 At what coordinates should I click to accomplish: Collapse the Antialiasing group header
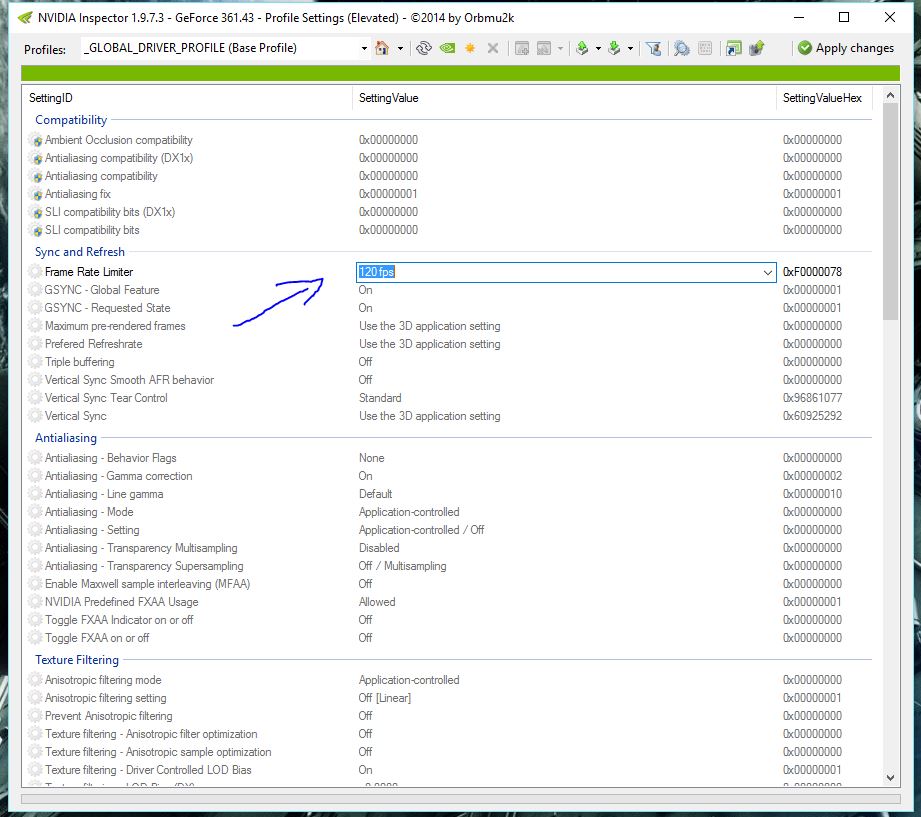pos(66,438)
